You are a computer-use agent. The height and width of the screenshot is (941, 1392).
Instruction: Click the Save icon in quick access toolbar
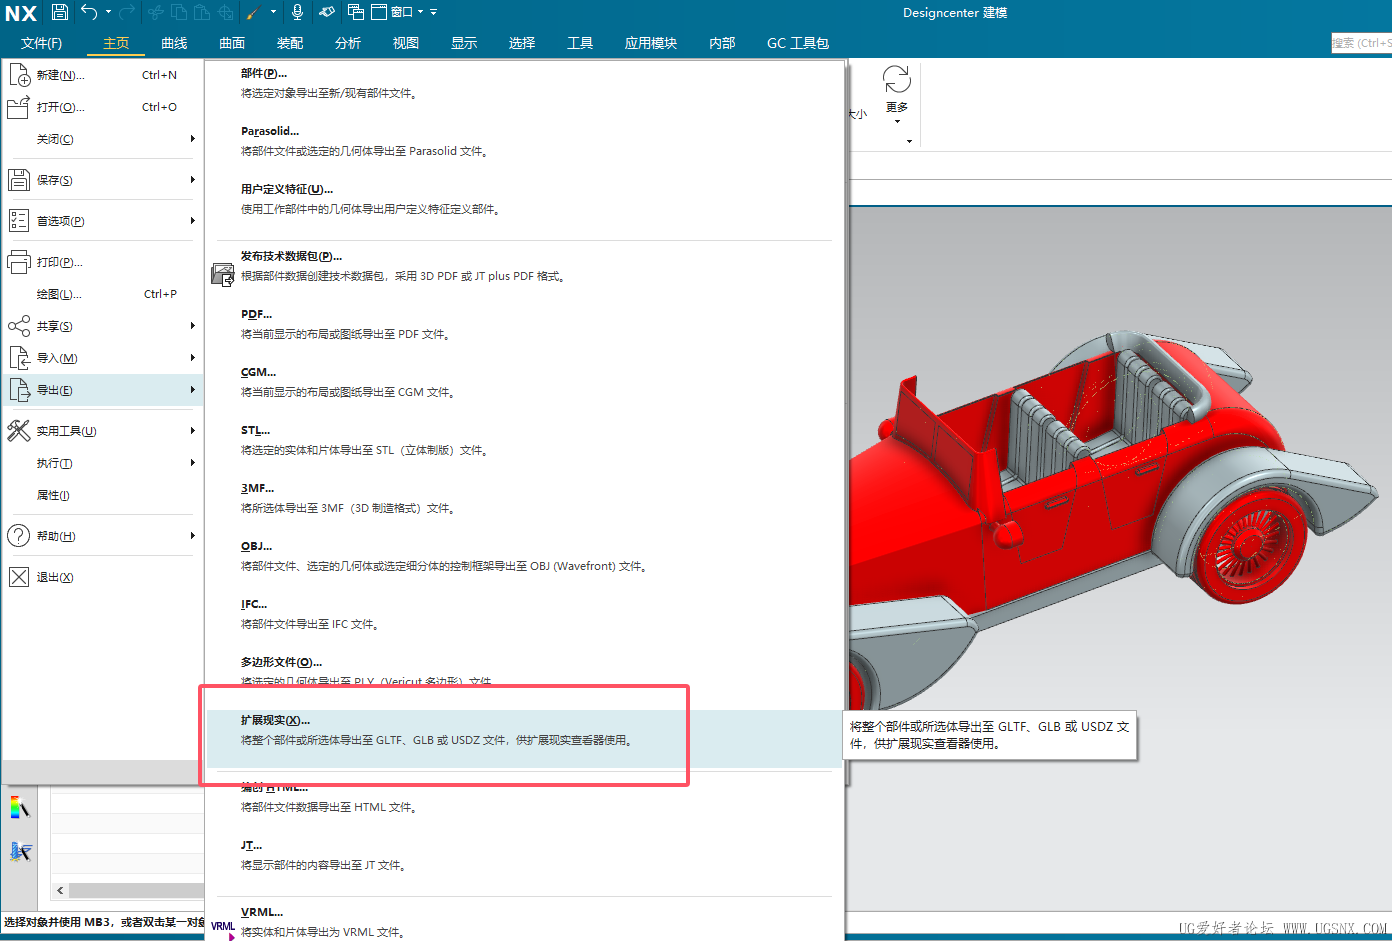point(60,12)
